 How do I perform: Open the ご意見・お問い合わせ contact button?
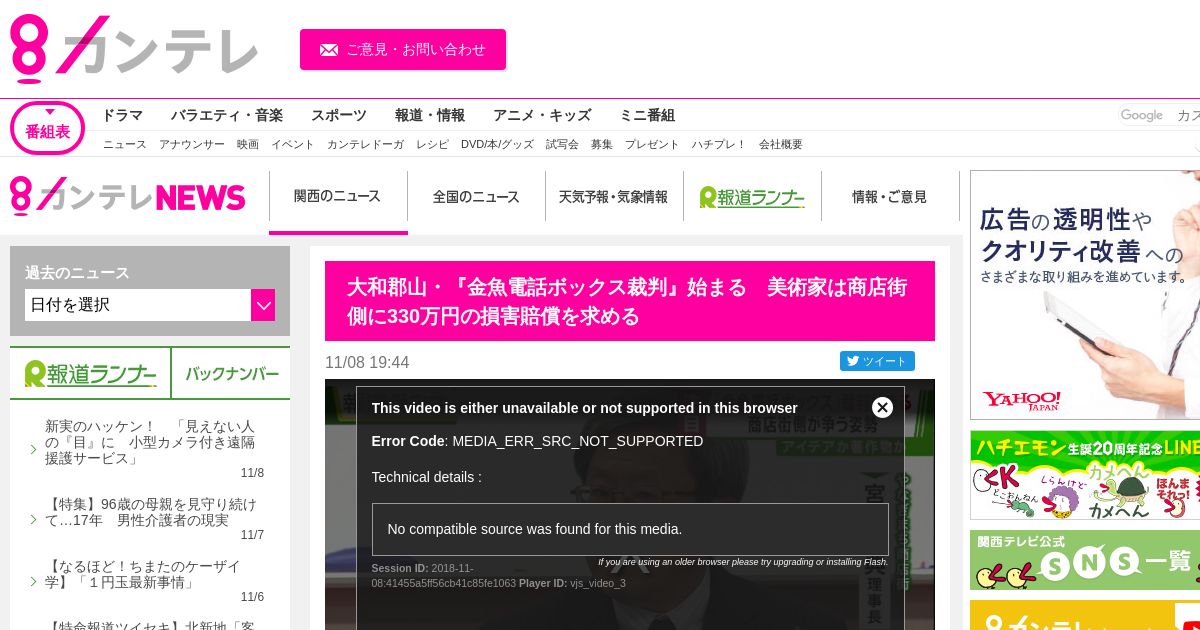pyautogui.click(x=403, y=49)
